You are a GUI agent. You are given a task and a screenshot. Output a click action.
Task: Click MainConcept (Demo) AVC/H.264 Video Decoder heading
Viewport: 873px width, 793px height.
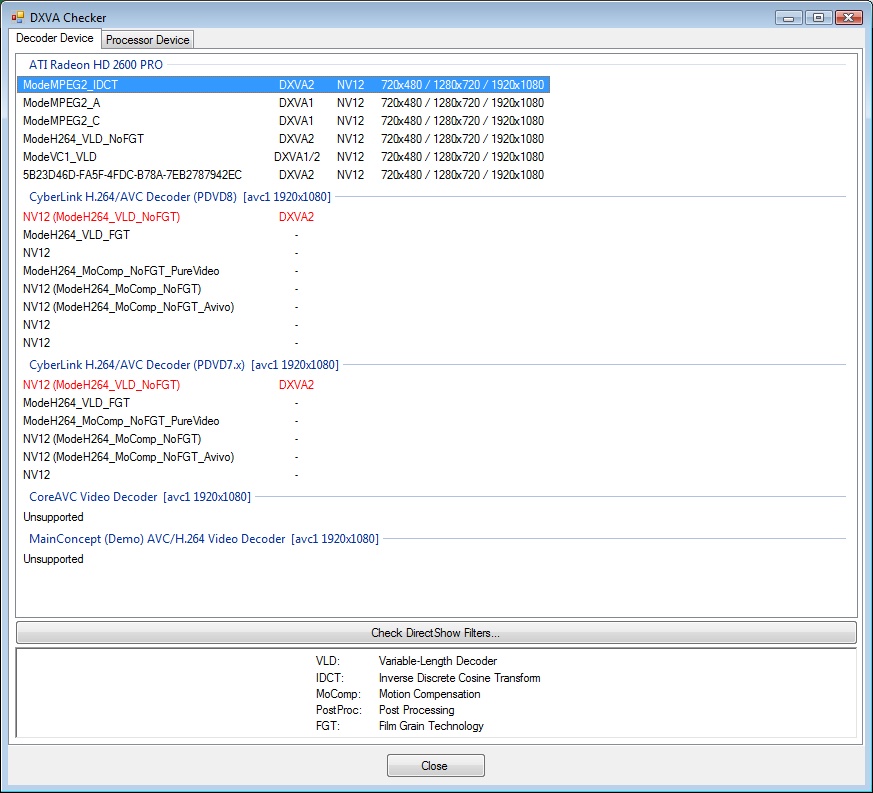click(204, 539)
